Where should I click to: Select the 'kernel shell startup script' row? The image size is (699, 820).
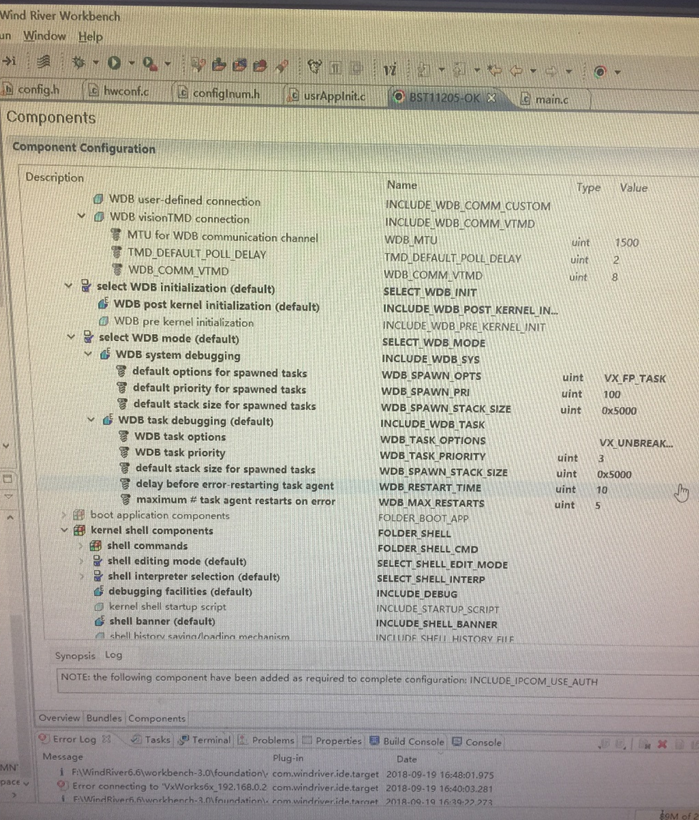point(167,606)
